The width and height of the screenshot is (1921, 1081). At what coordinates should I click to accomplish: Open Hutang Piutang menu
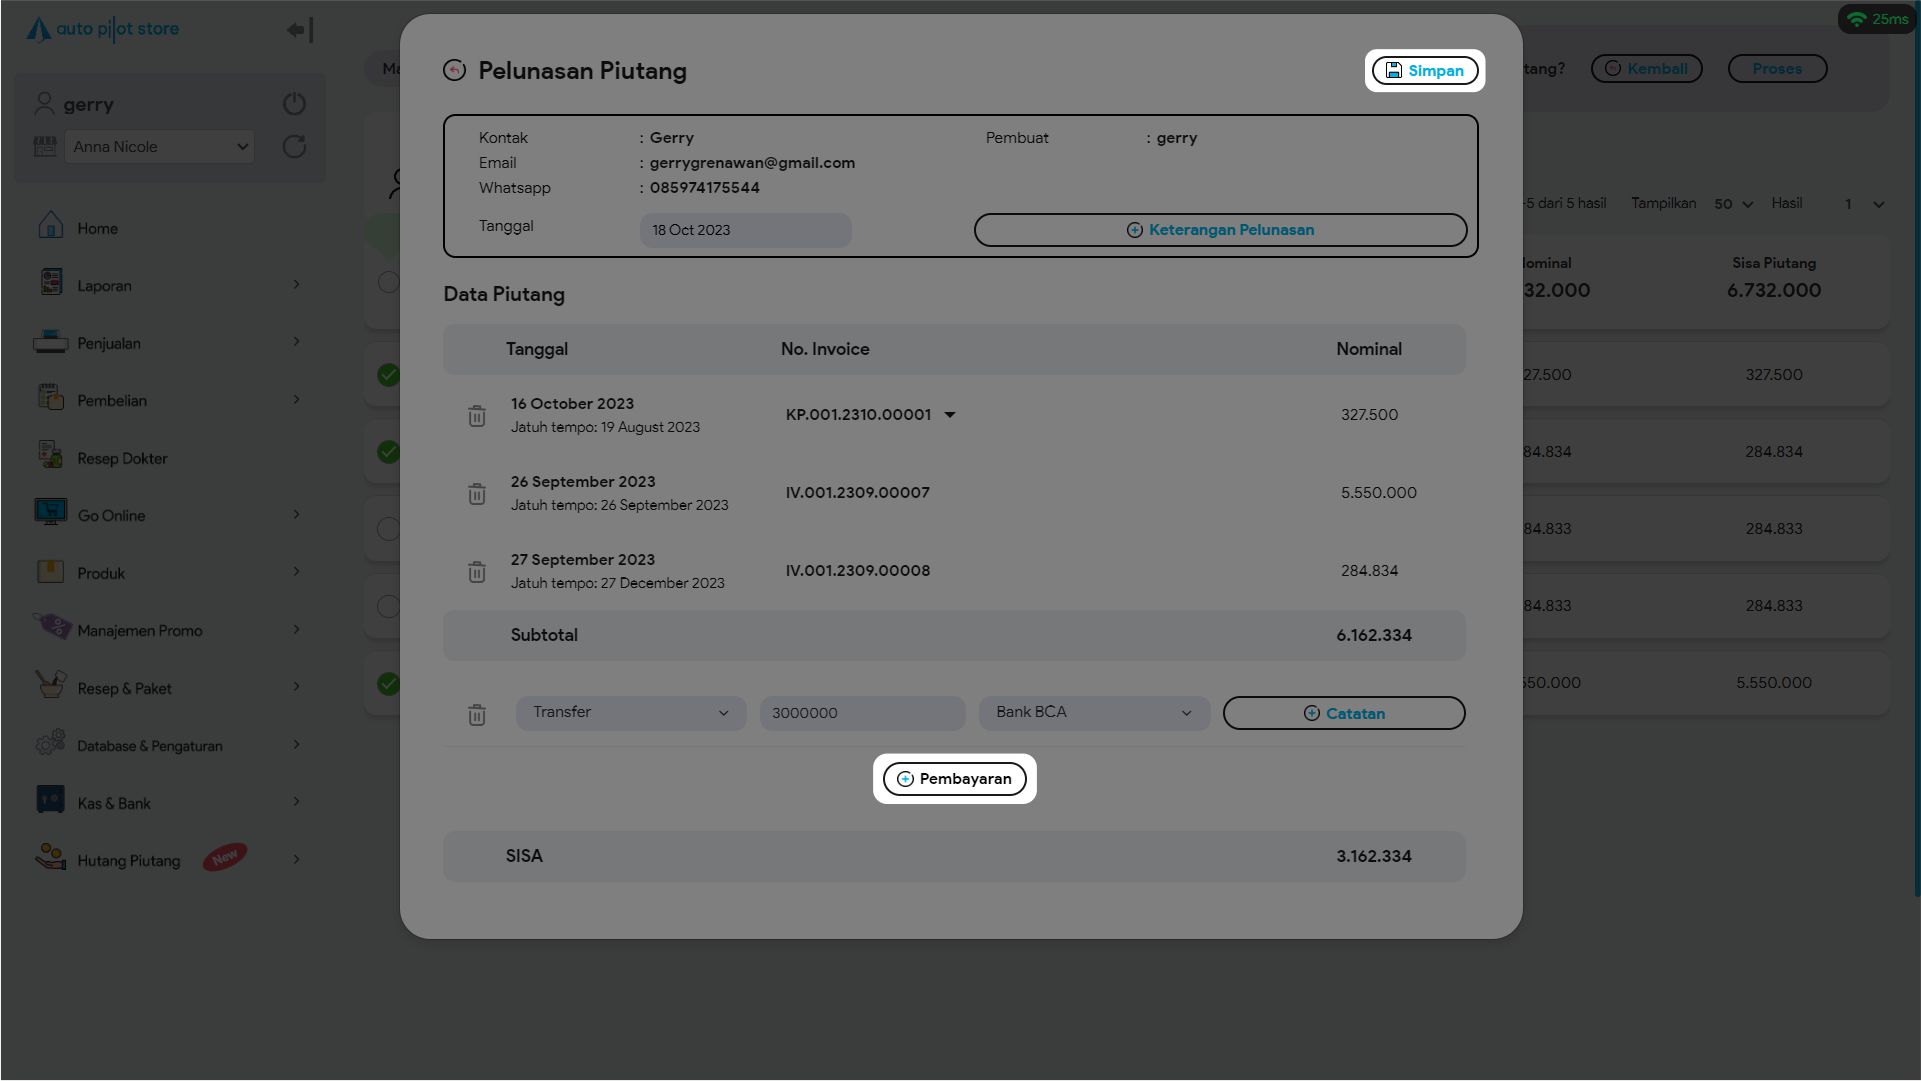point(130,861)
